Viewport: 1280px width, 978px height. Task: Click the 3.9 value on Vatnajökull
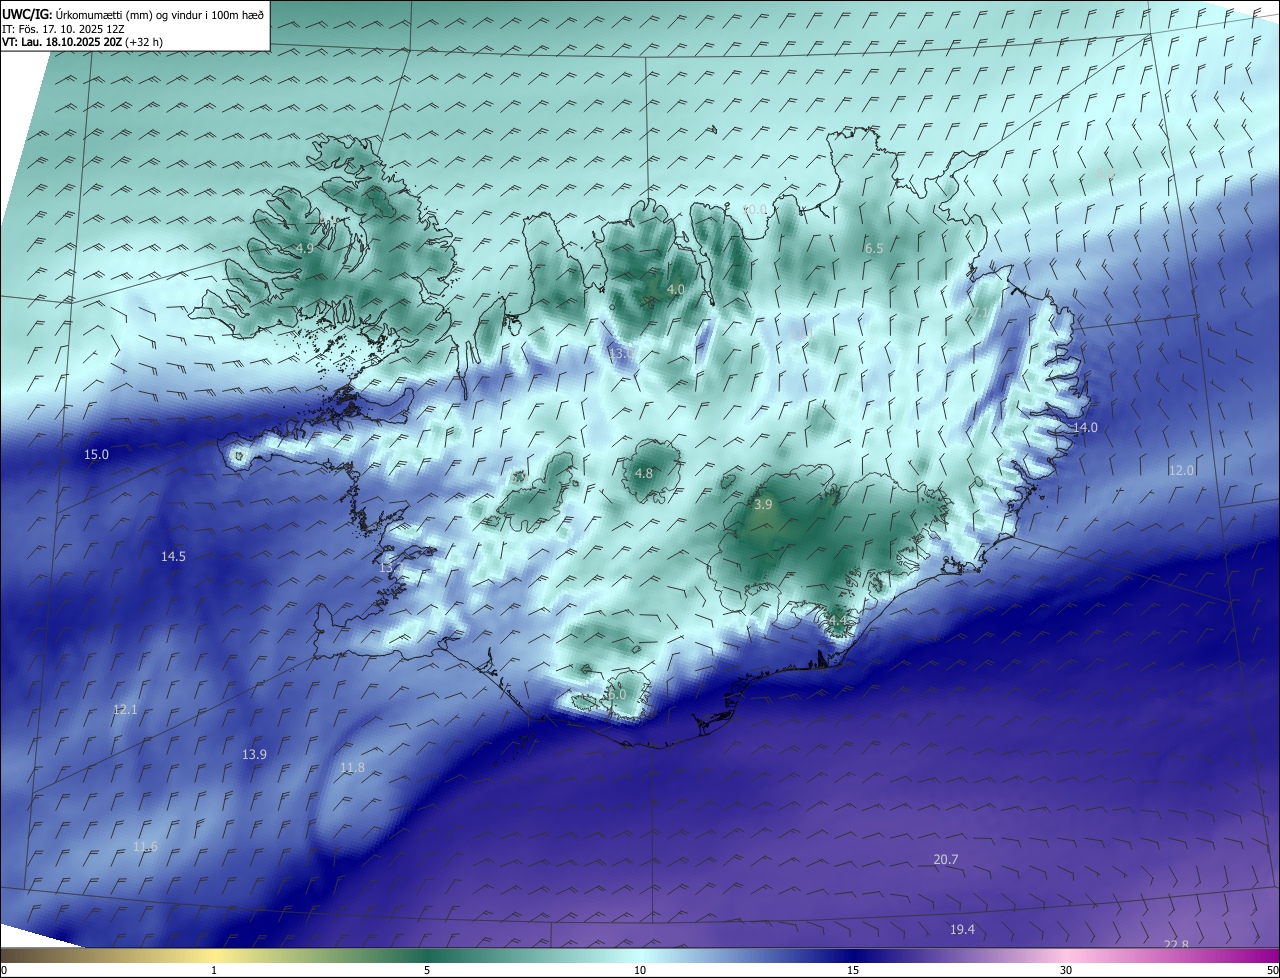point(763,504)
